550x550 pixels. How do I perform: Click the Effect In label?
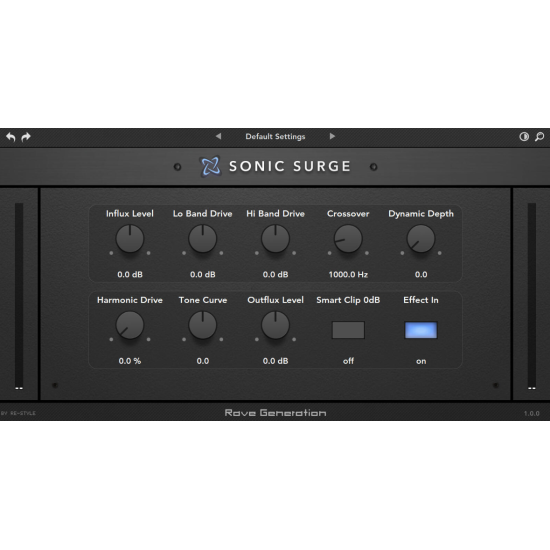pyautogui.click(x=421, y=300)
